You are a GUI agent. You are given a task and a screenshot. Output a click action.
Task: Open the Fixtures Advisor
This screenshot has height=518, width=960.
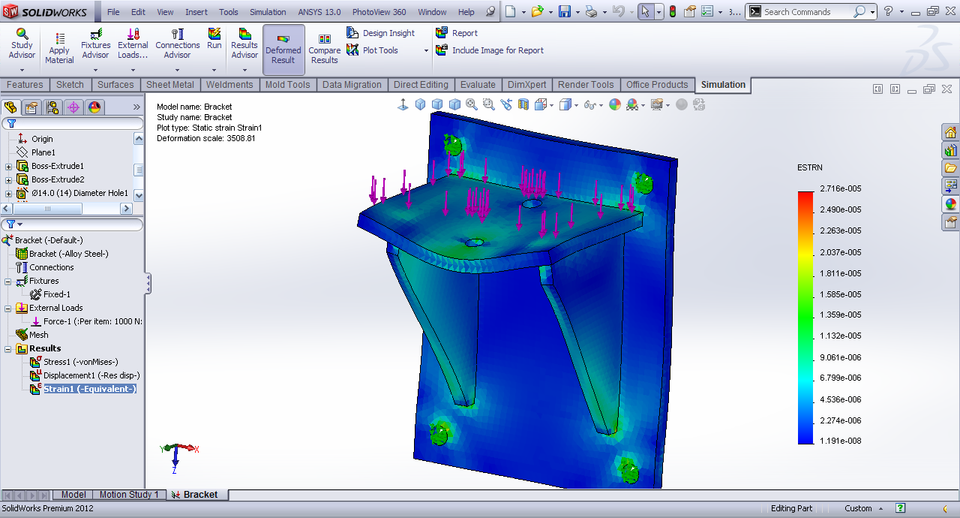click(x=96, y=43)
